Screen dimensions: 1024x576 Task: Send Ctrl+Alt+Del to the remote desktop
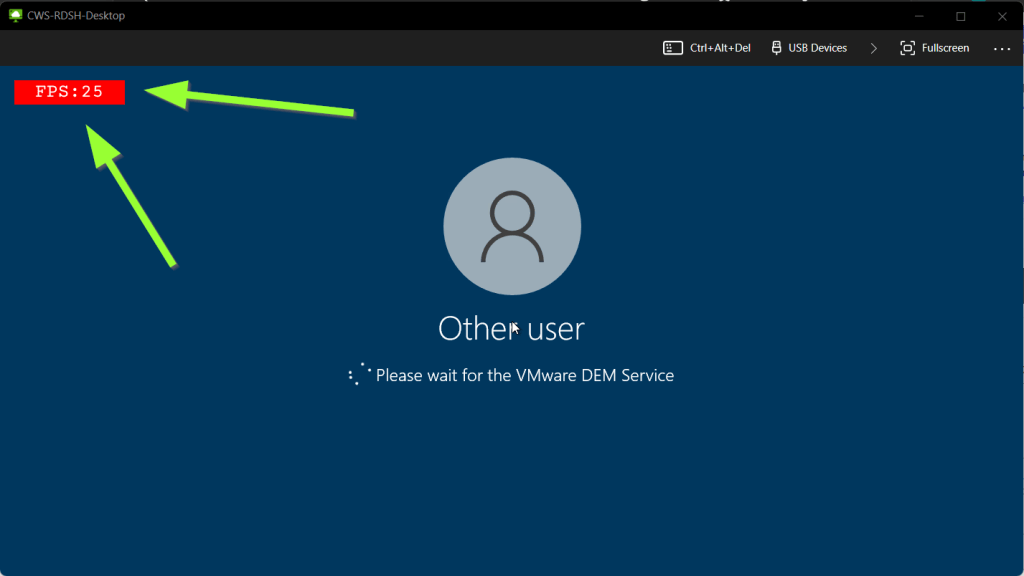click(x=706, y=47)
